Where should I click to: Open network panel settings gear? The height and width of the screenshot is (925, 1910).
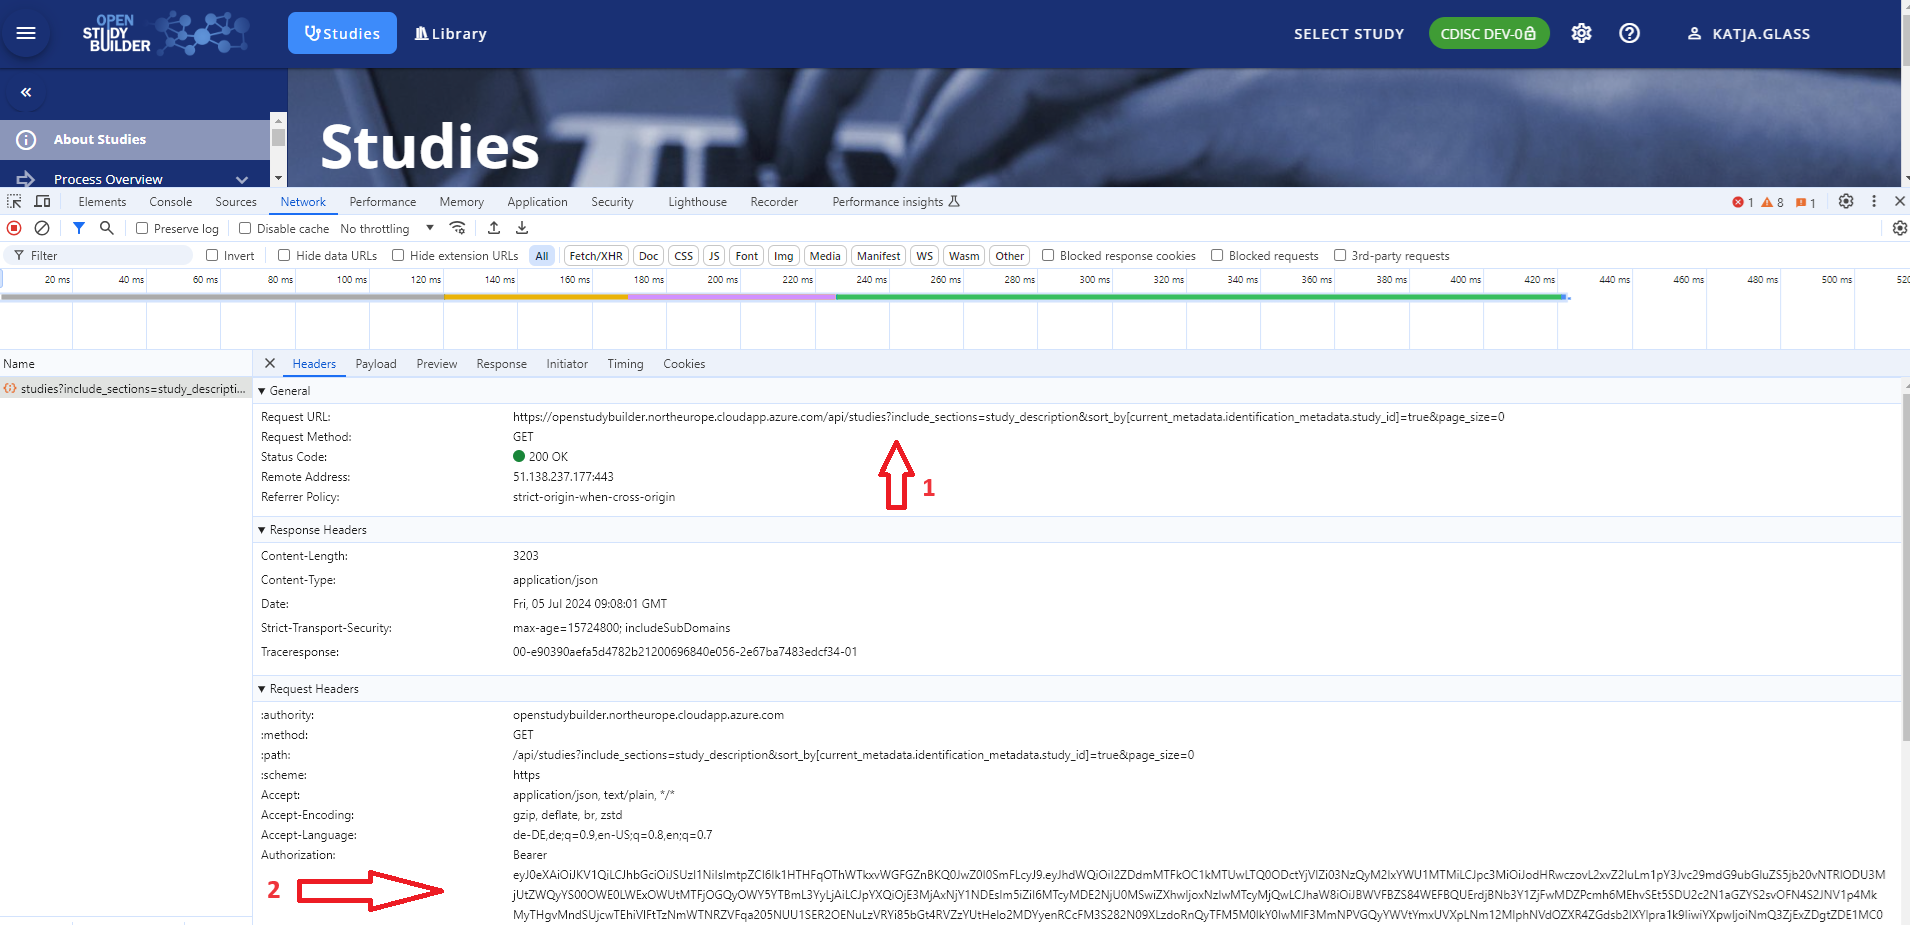point(1899,228)
